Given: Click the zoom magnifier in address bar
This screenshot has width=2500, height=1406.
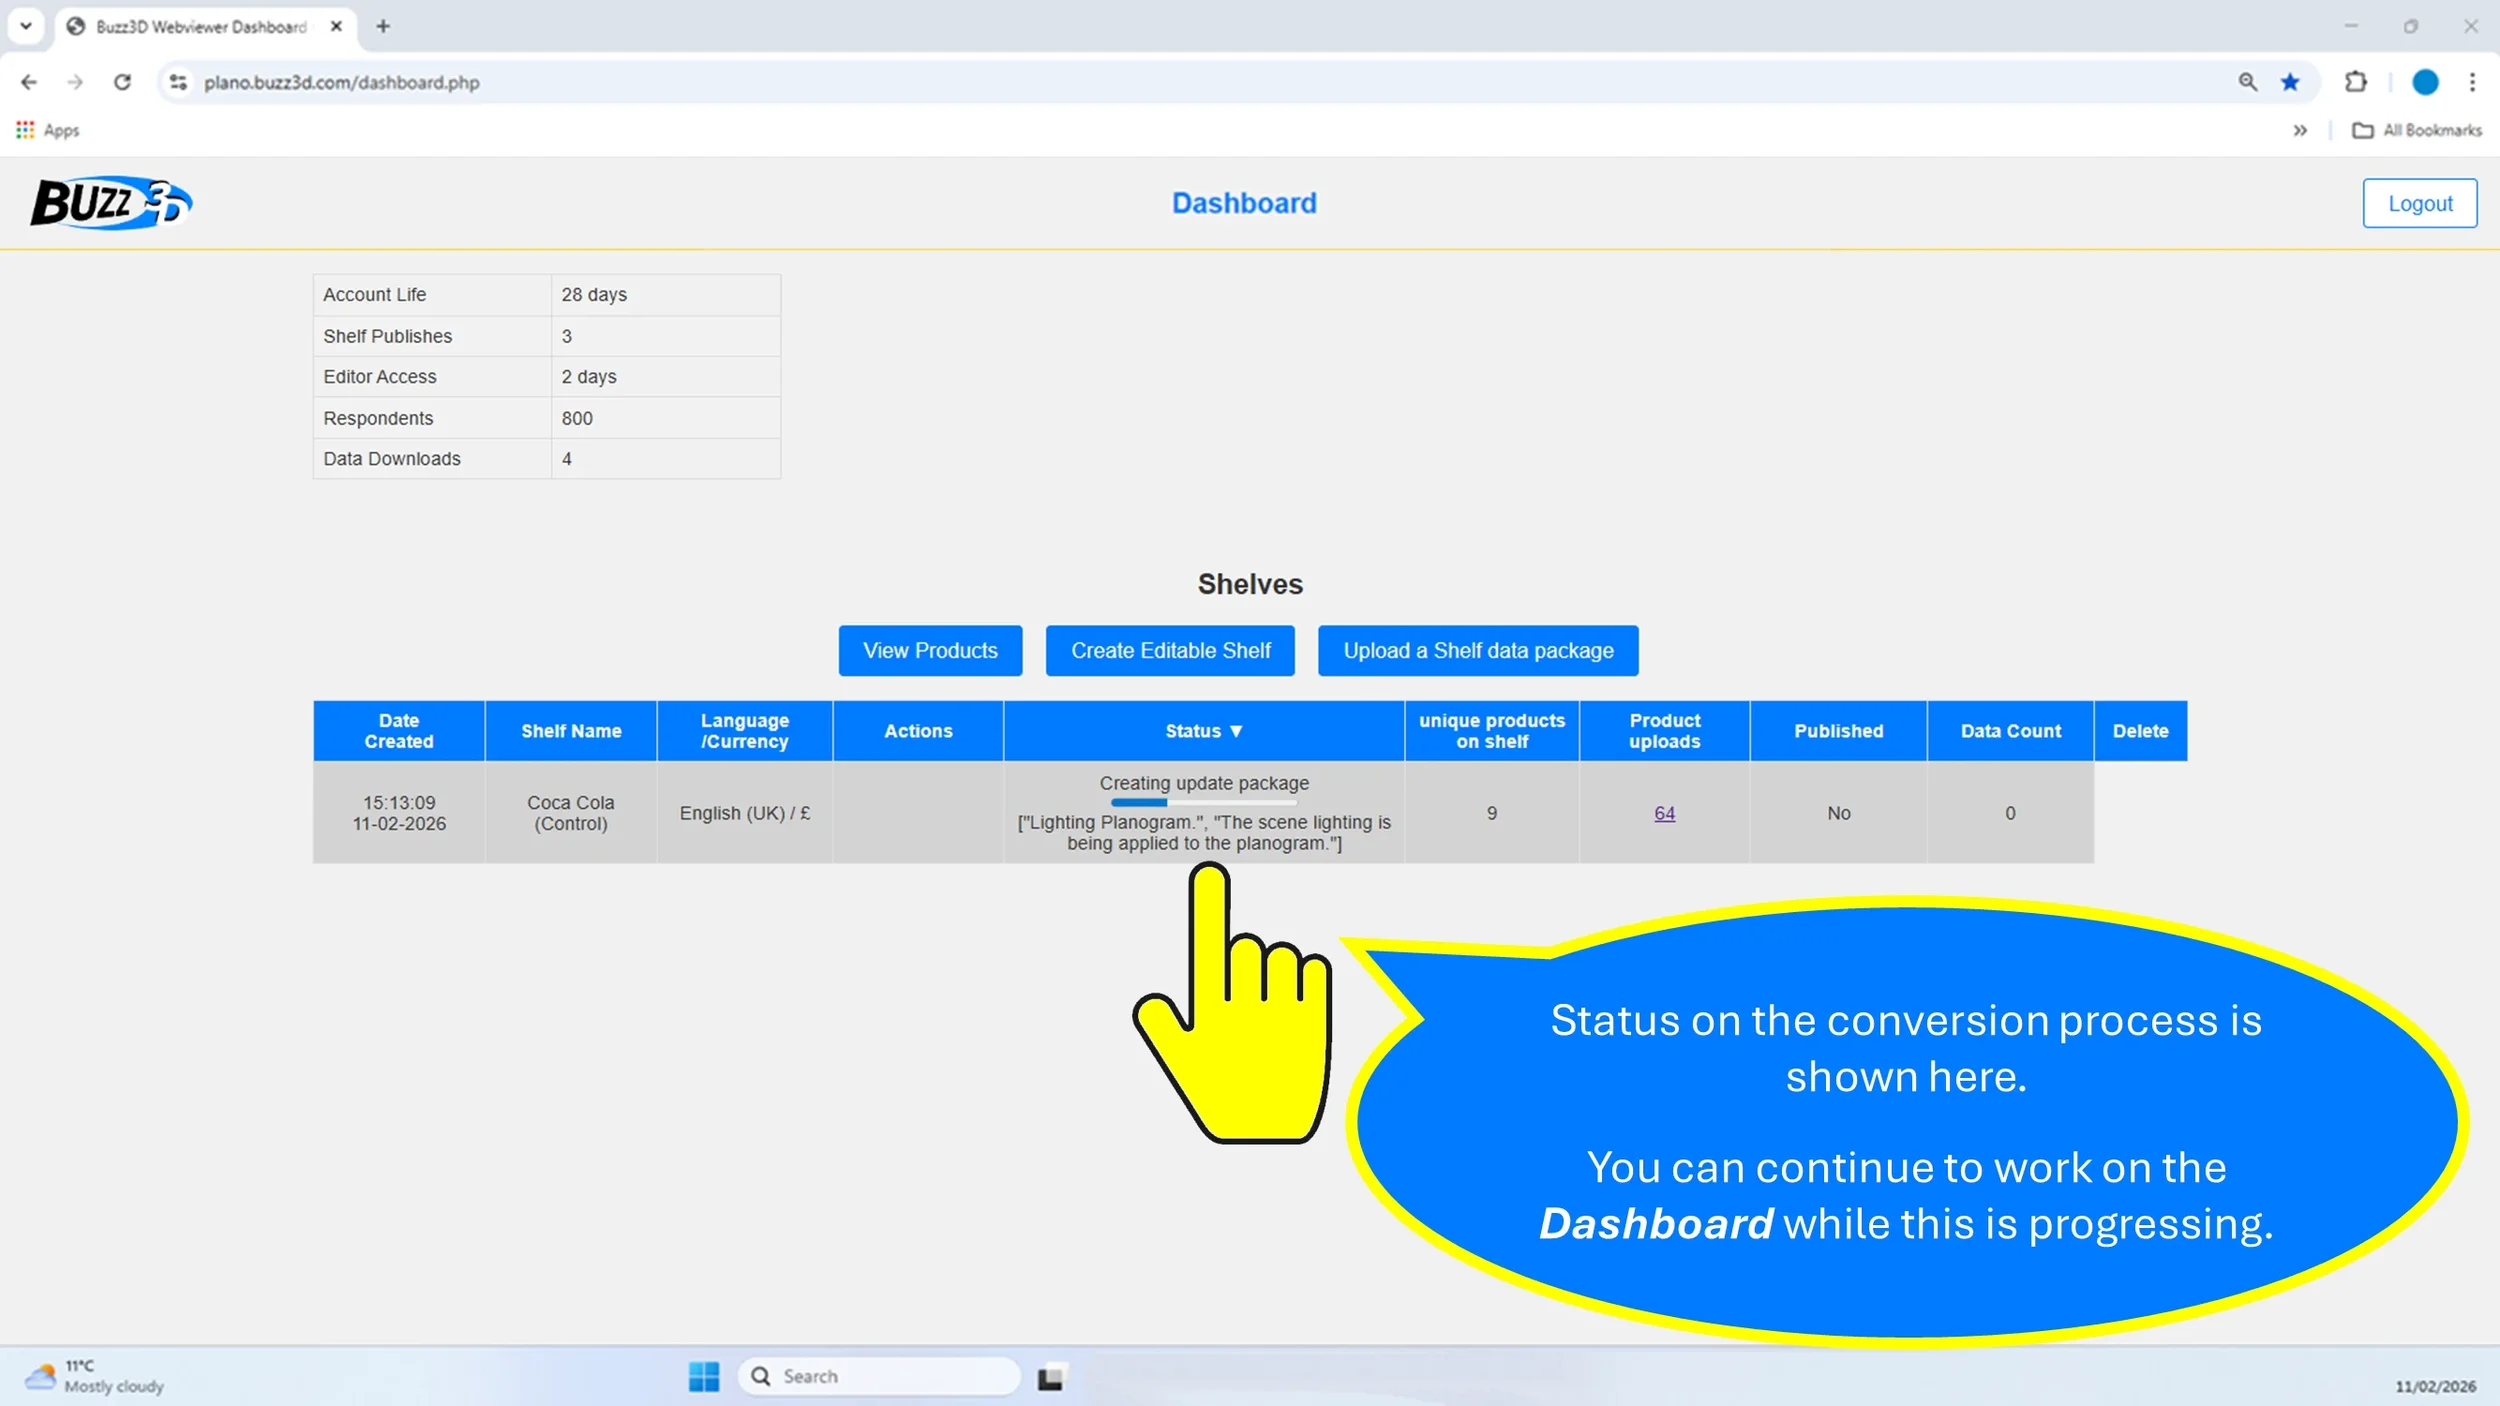Looking at the screenshot, I should point(2247,82).
